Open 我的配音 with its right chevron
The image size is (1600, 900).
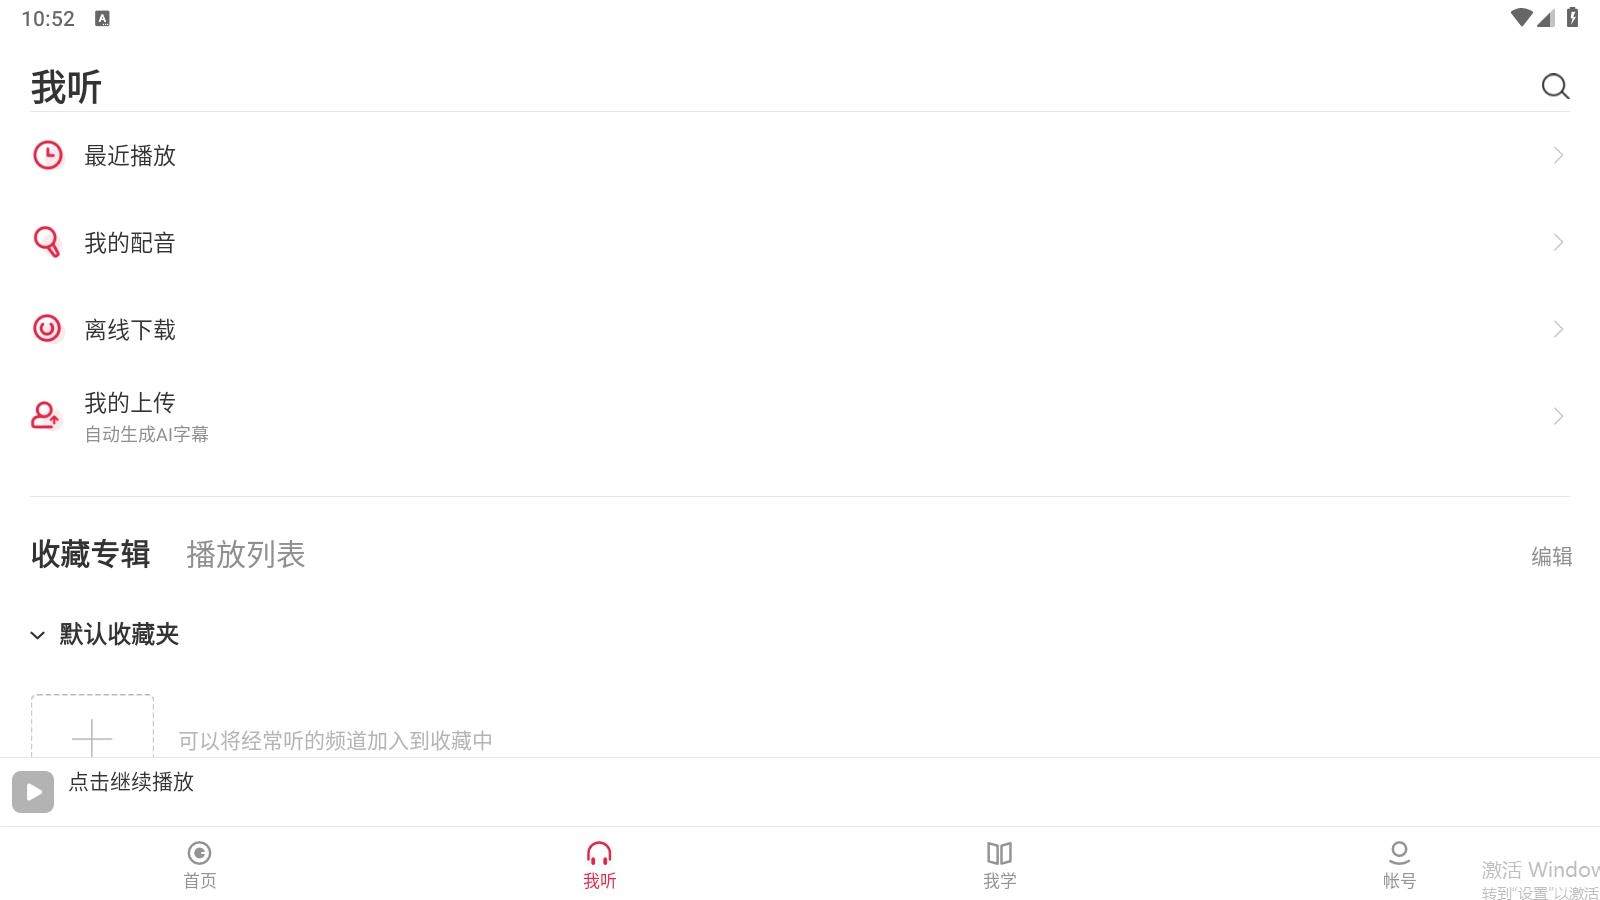pos(1558,242)
